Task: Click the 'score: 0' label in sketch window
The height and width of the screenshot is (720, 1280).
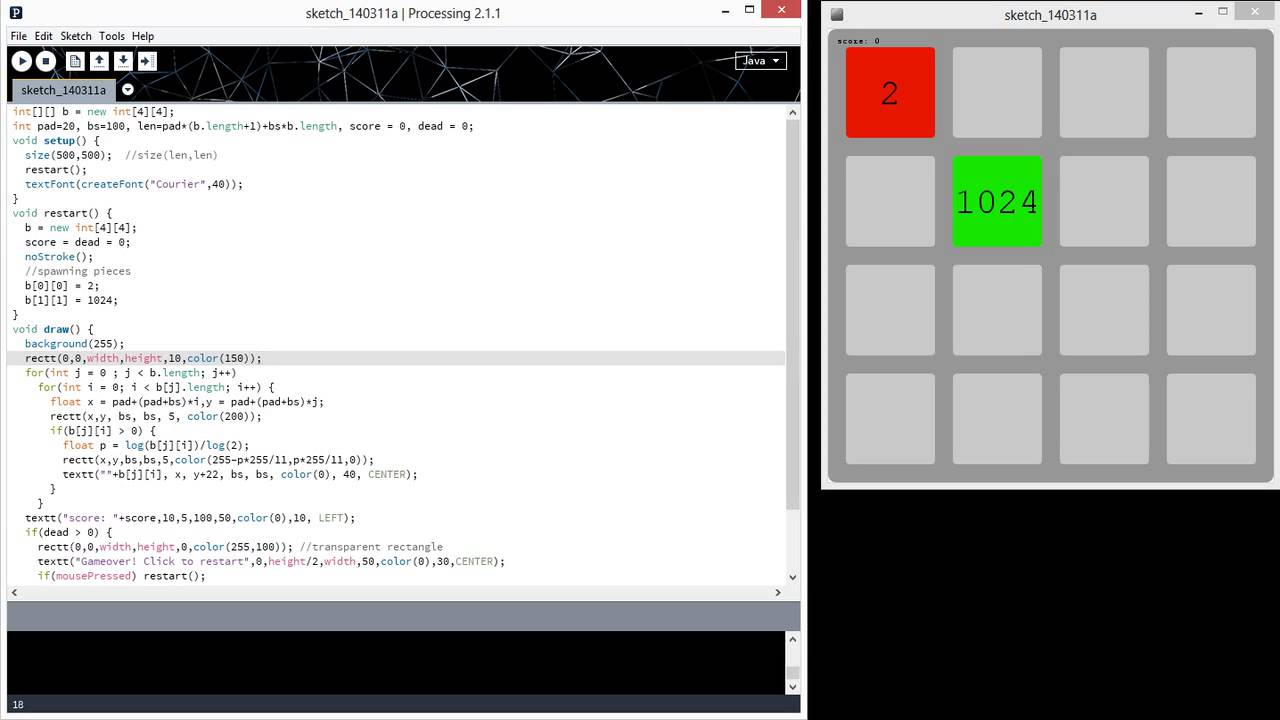Action: (859, 41)
